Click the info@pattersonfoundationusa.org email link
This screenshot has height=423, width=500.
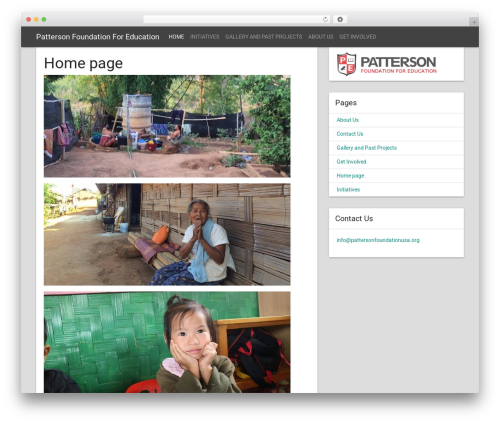pos(378,240)
